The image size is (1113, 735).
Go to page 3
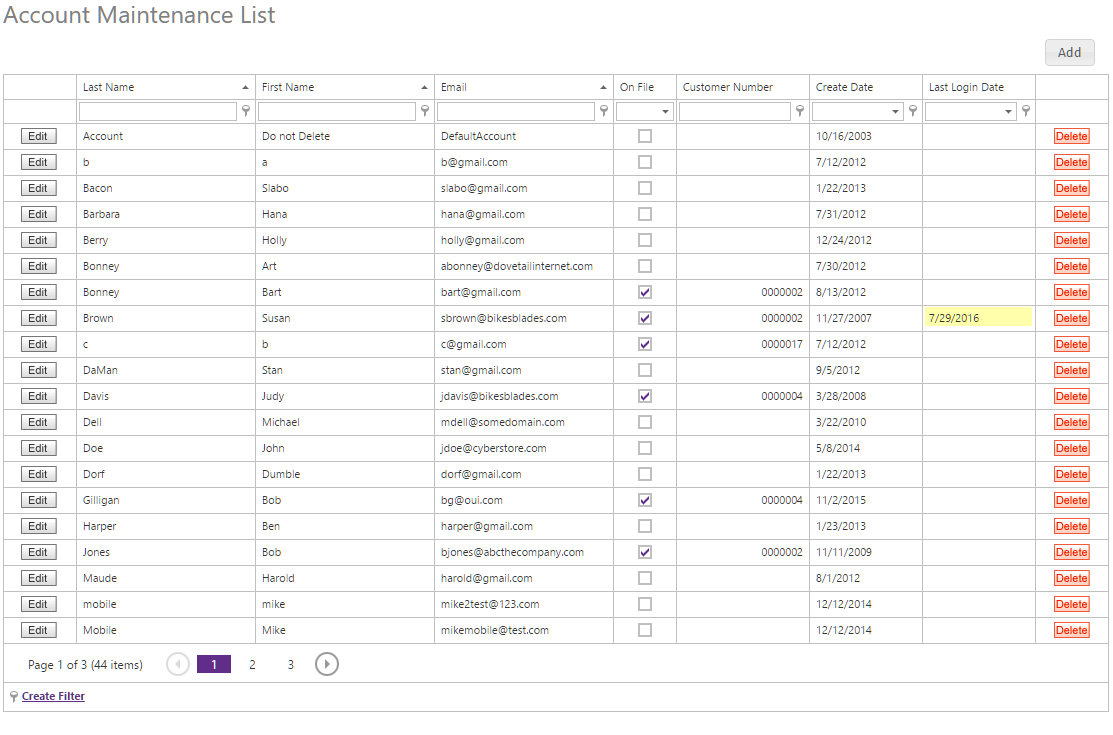click(290, 665)
